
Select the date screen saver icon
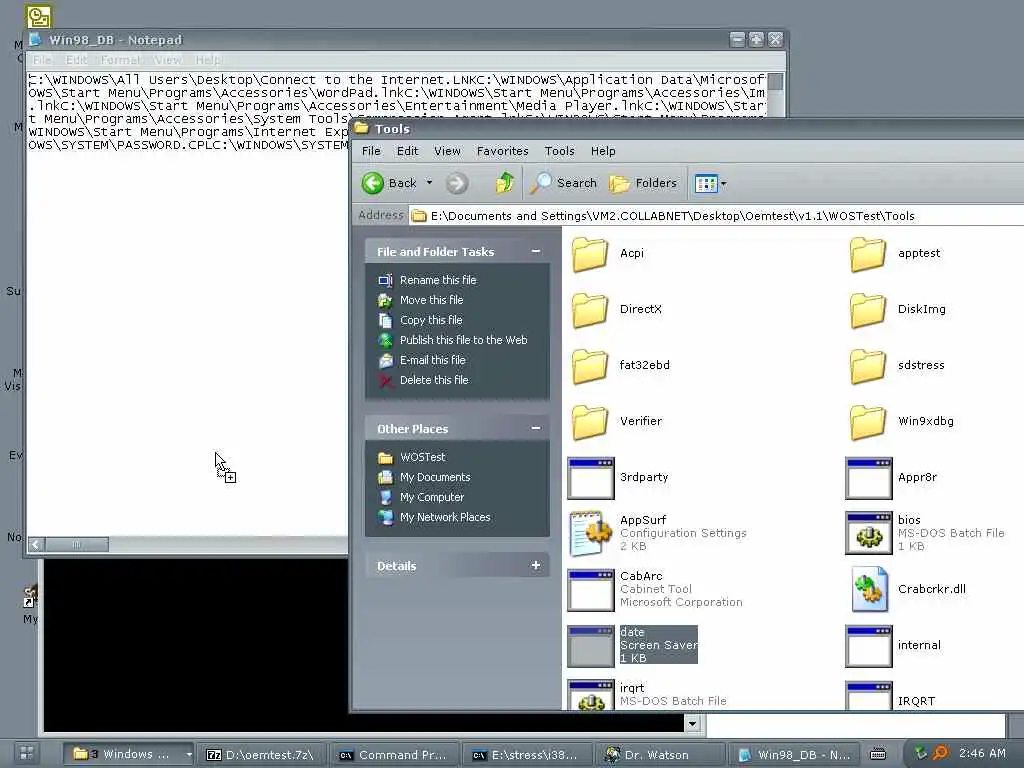pyautogui.click(x=591, y=647)
